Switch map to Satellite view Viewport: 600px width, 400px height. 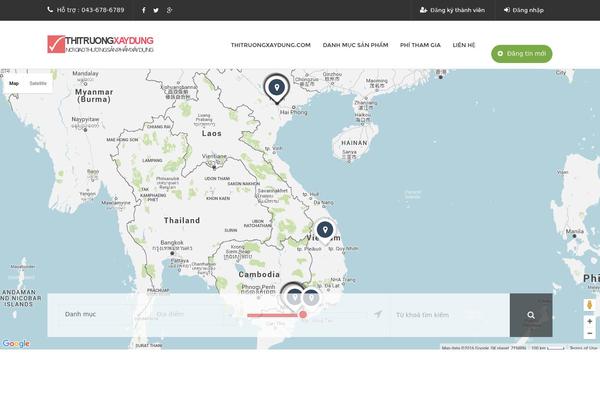[38, 83]
